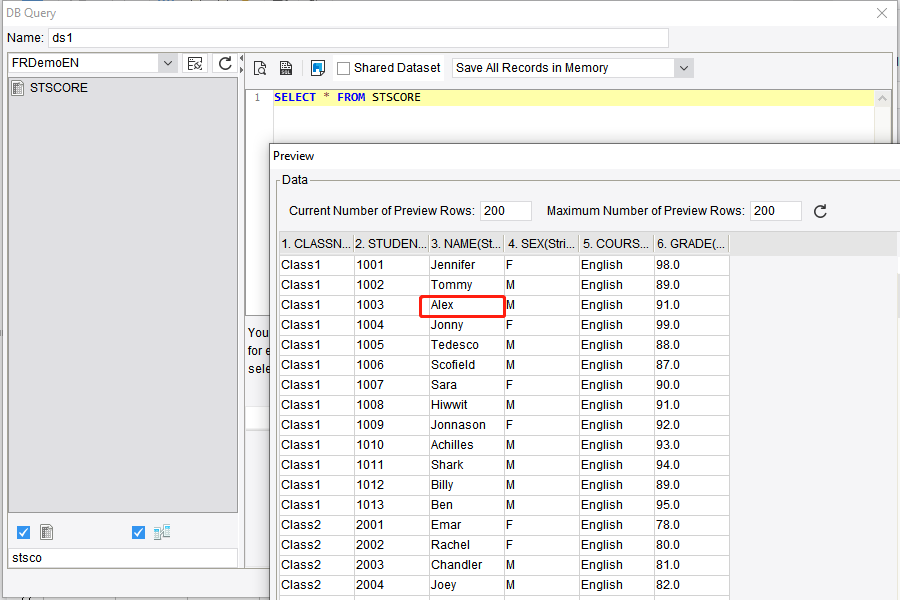This screenshot has width=900, height=600.
Task: Enable the Shared Dataset checkbox
Action: pos(343,67)
